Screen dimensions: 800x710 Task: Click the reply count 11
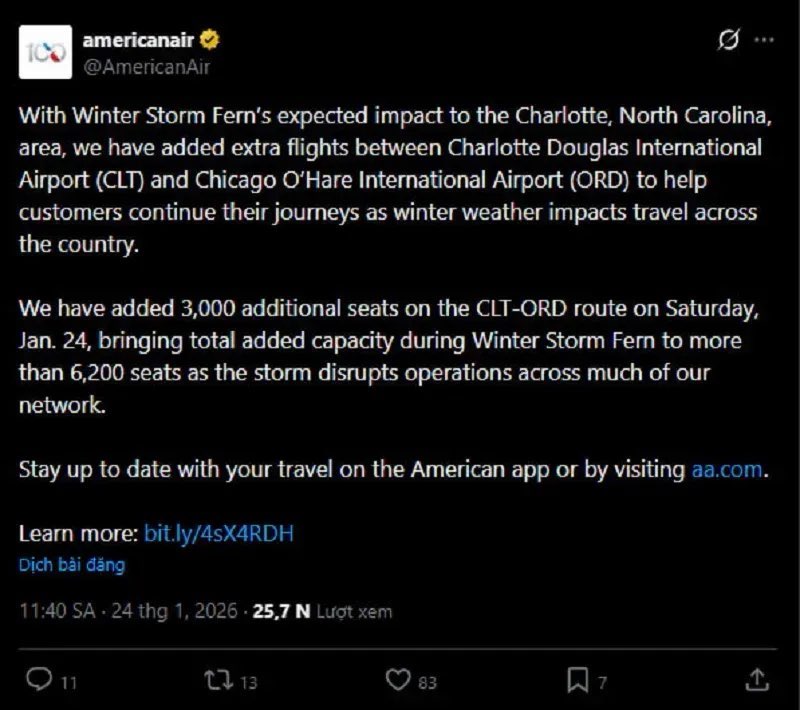(68, 683)
